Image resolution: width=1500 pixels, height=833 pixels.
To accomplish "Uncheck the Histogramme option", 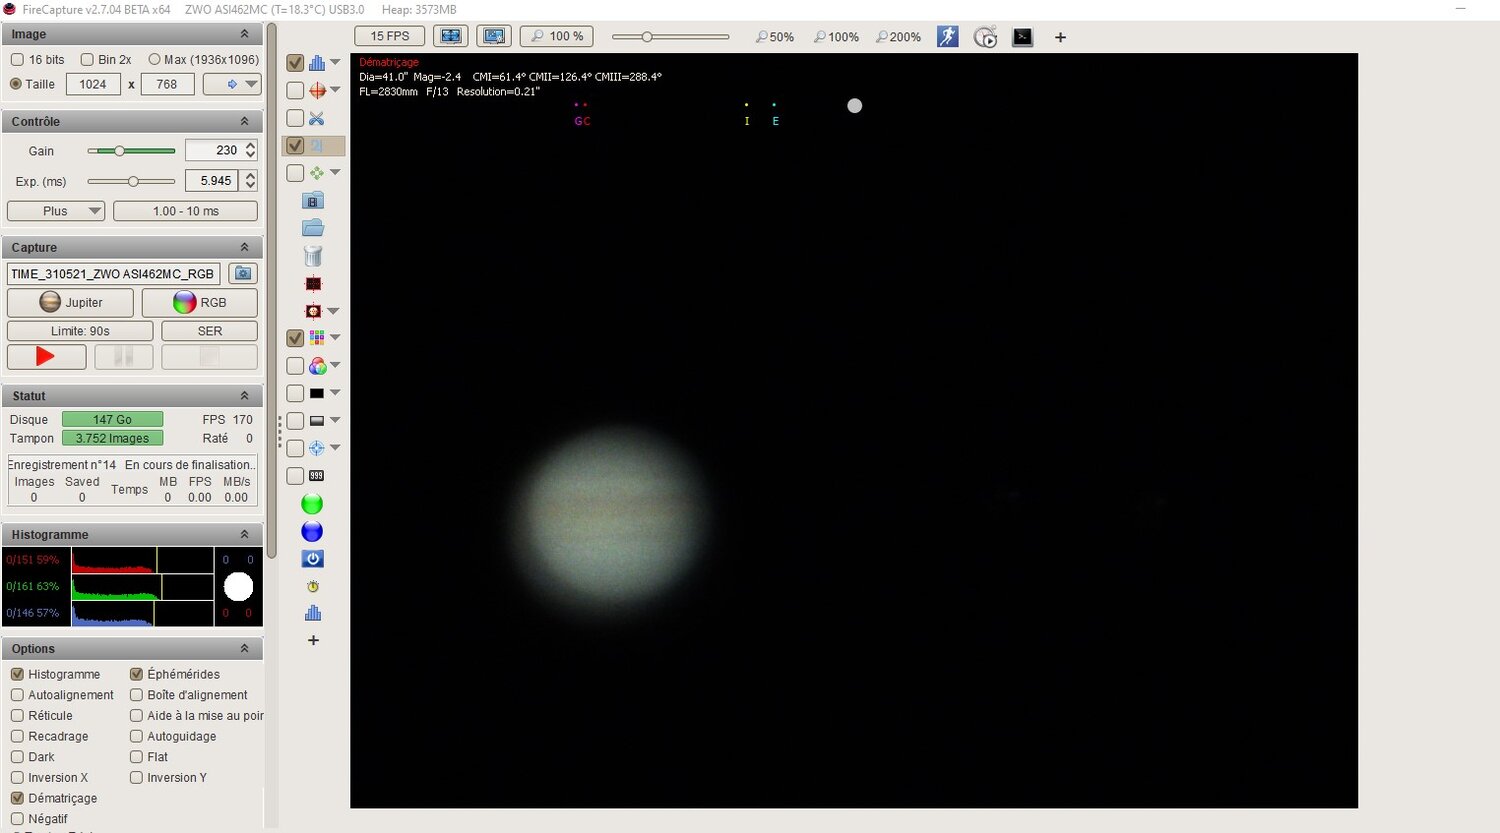I will coord(17,674).
